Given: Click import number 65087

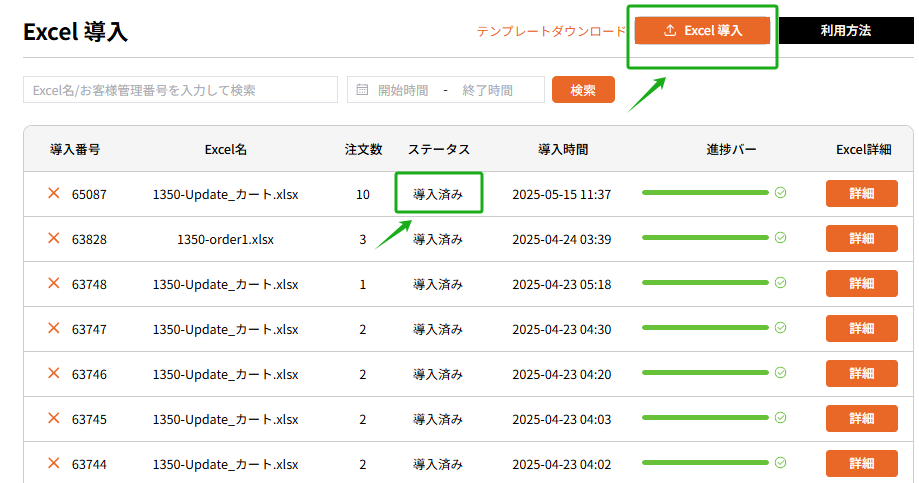Looking at the screenshot, I should tap(89, 194).
